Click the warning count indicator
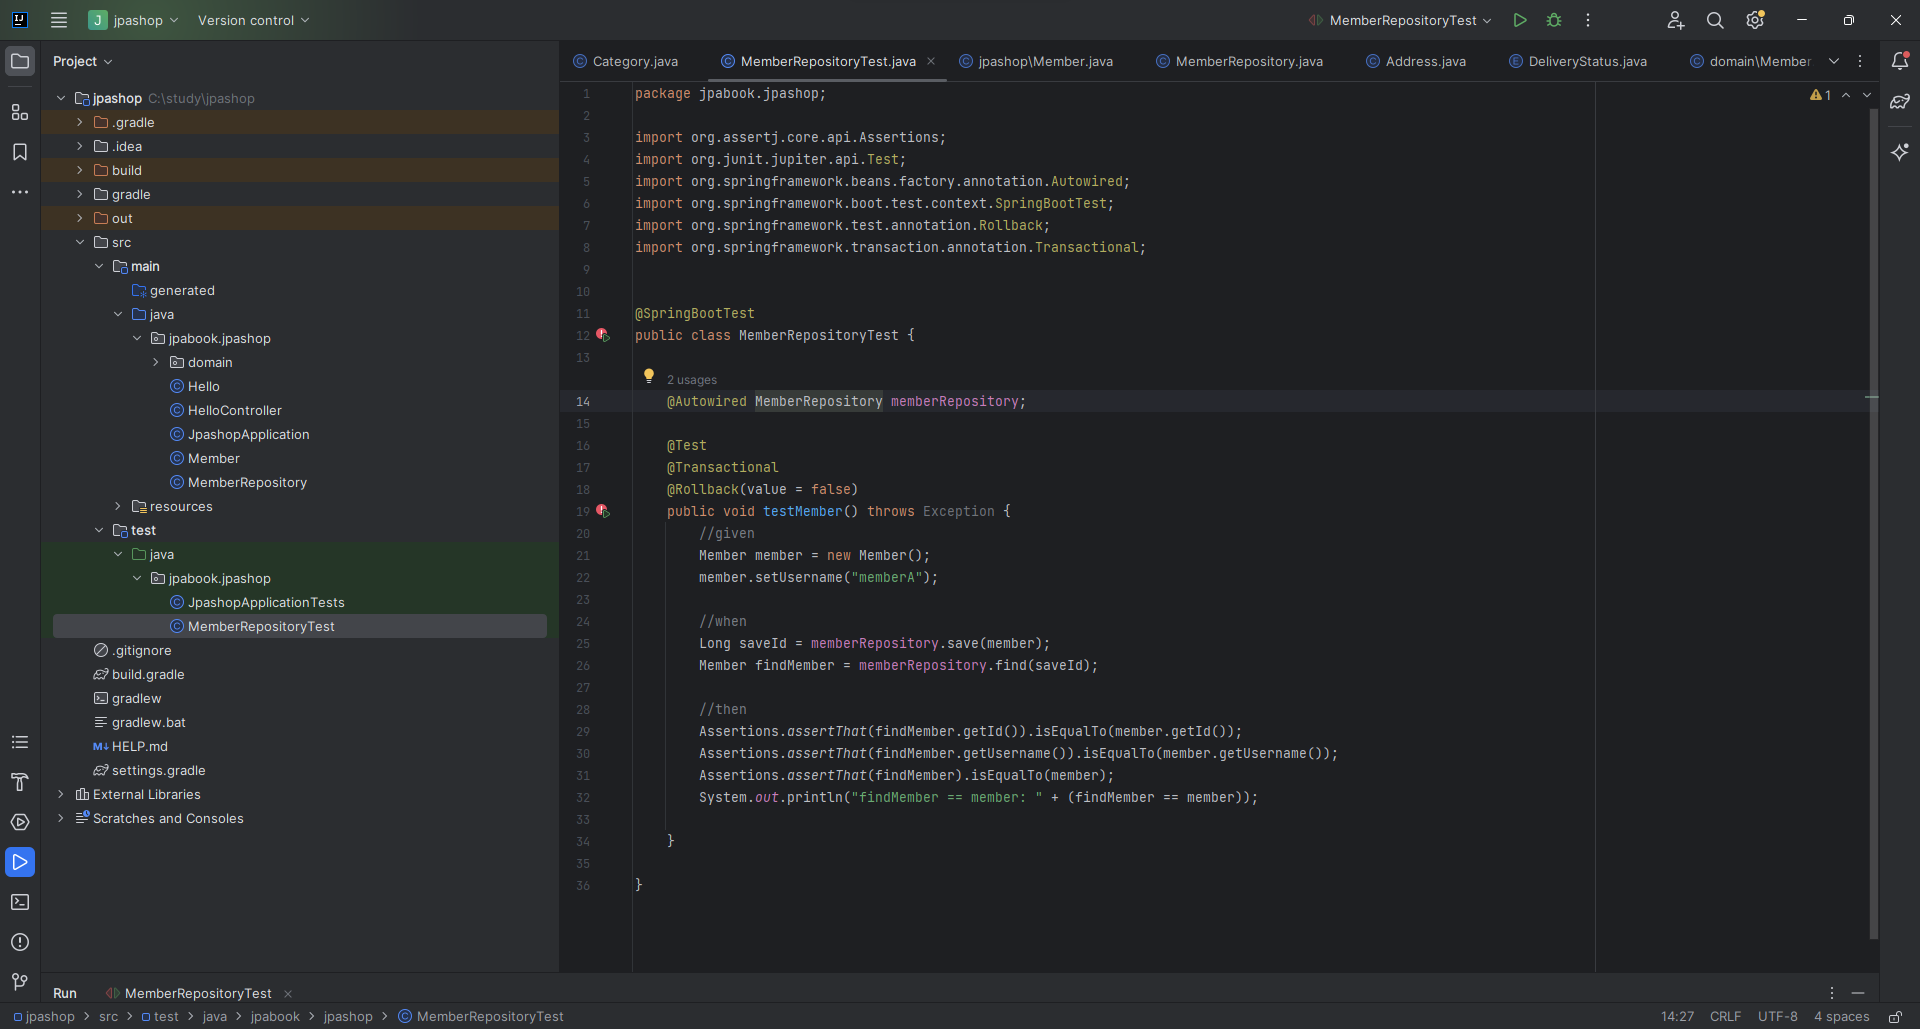 [x=1820, y=95]
